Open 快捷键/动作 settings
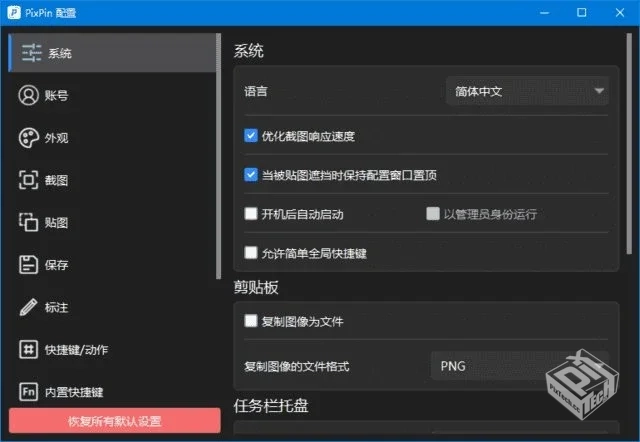Viewport: 640px width, 442px height. (76, 350)
